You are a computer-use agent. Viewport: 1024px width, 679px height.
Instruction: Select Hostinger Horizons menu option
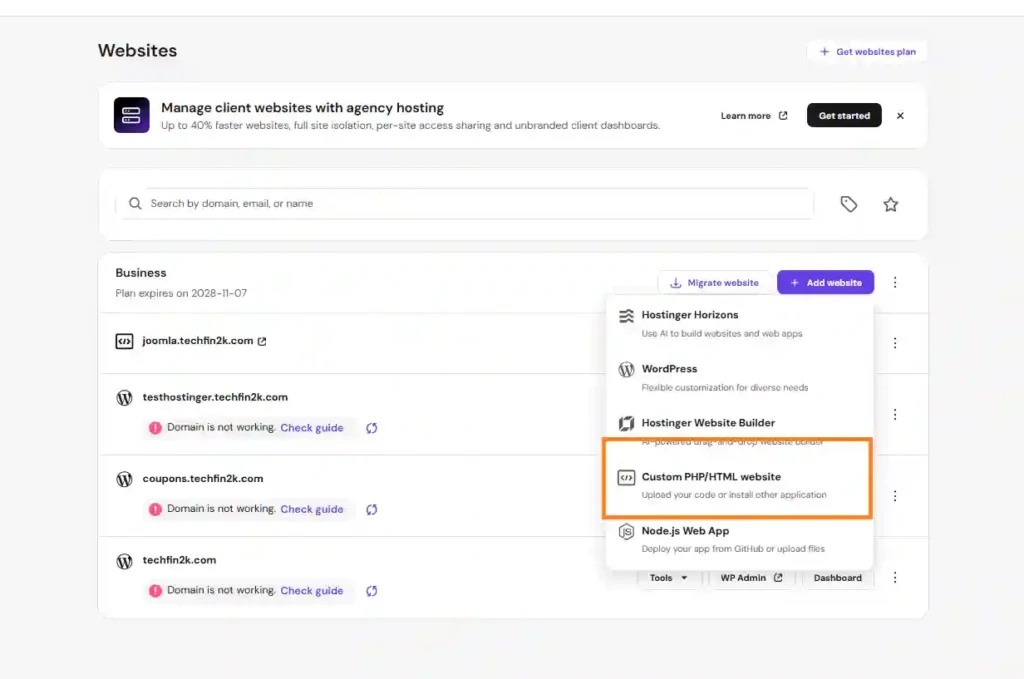pyautogui.click(x=739, y=323)
